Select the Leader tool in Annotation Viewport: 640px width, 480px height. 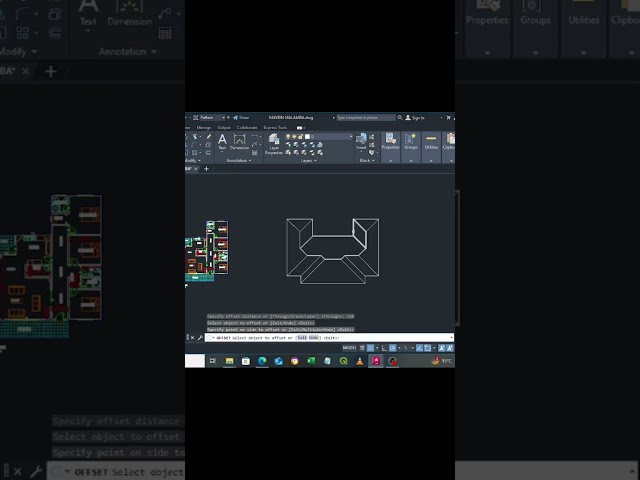255,144
